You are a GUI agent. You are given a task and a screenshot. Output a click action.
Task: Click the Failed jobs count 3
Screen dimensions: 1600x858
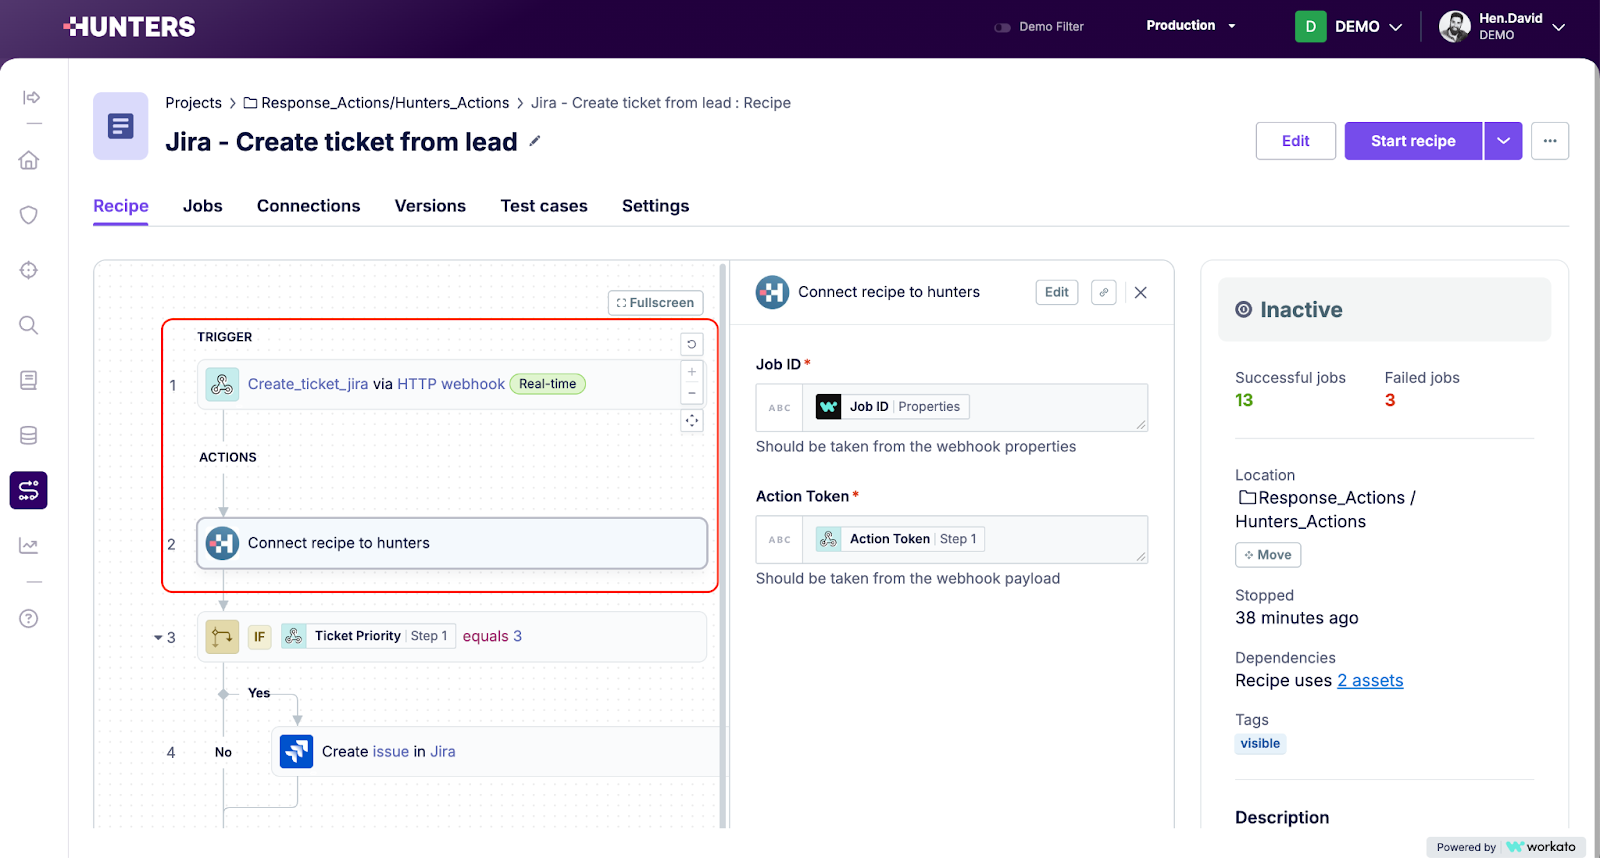(x=1390, y=400)
